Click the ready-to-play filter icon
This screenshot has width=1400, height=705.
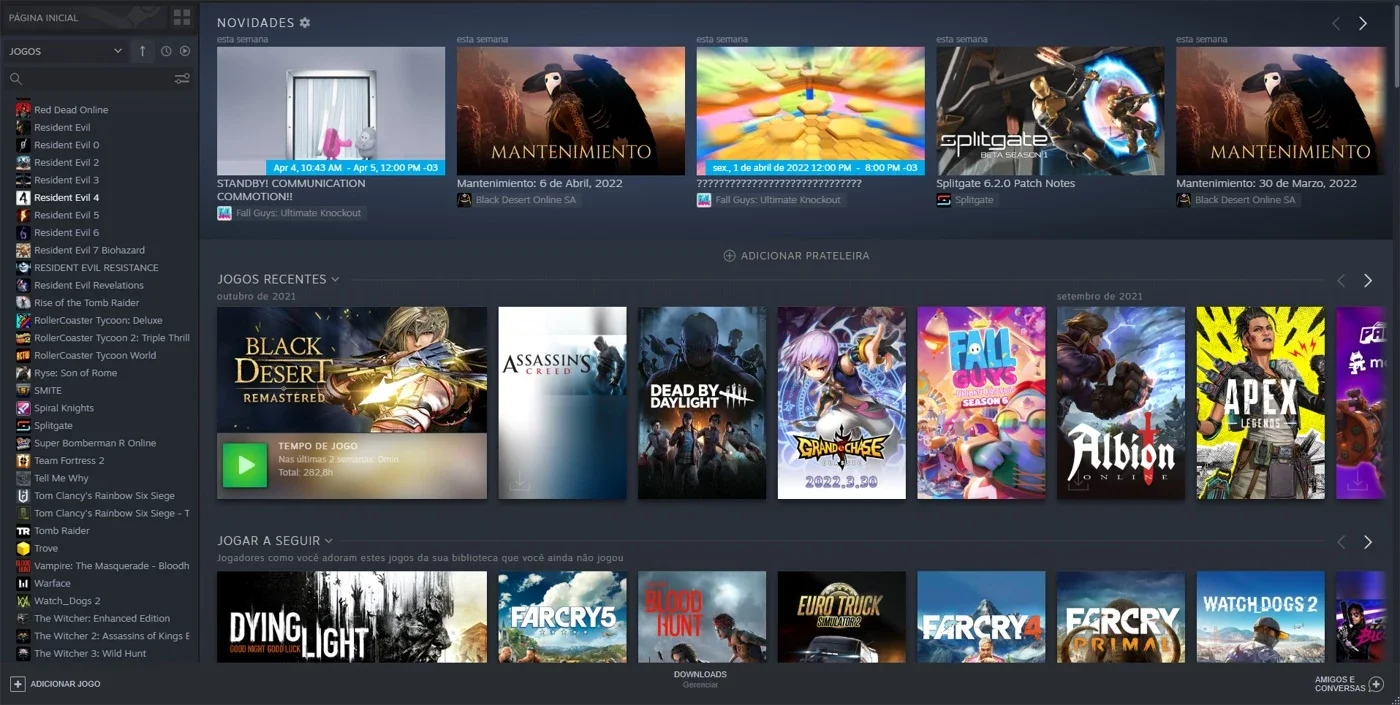tap(185, 51)
